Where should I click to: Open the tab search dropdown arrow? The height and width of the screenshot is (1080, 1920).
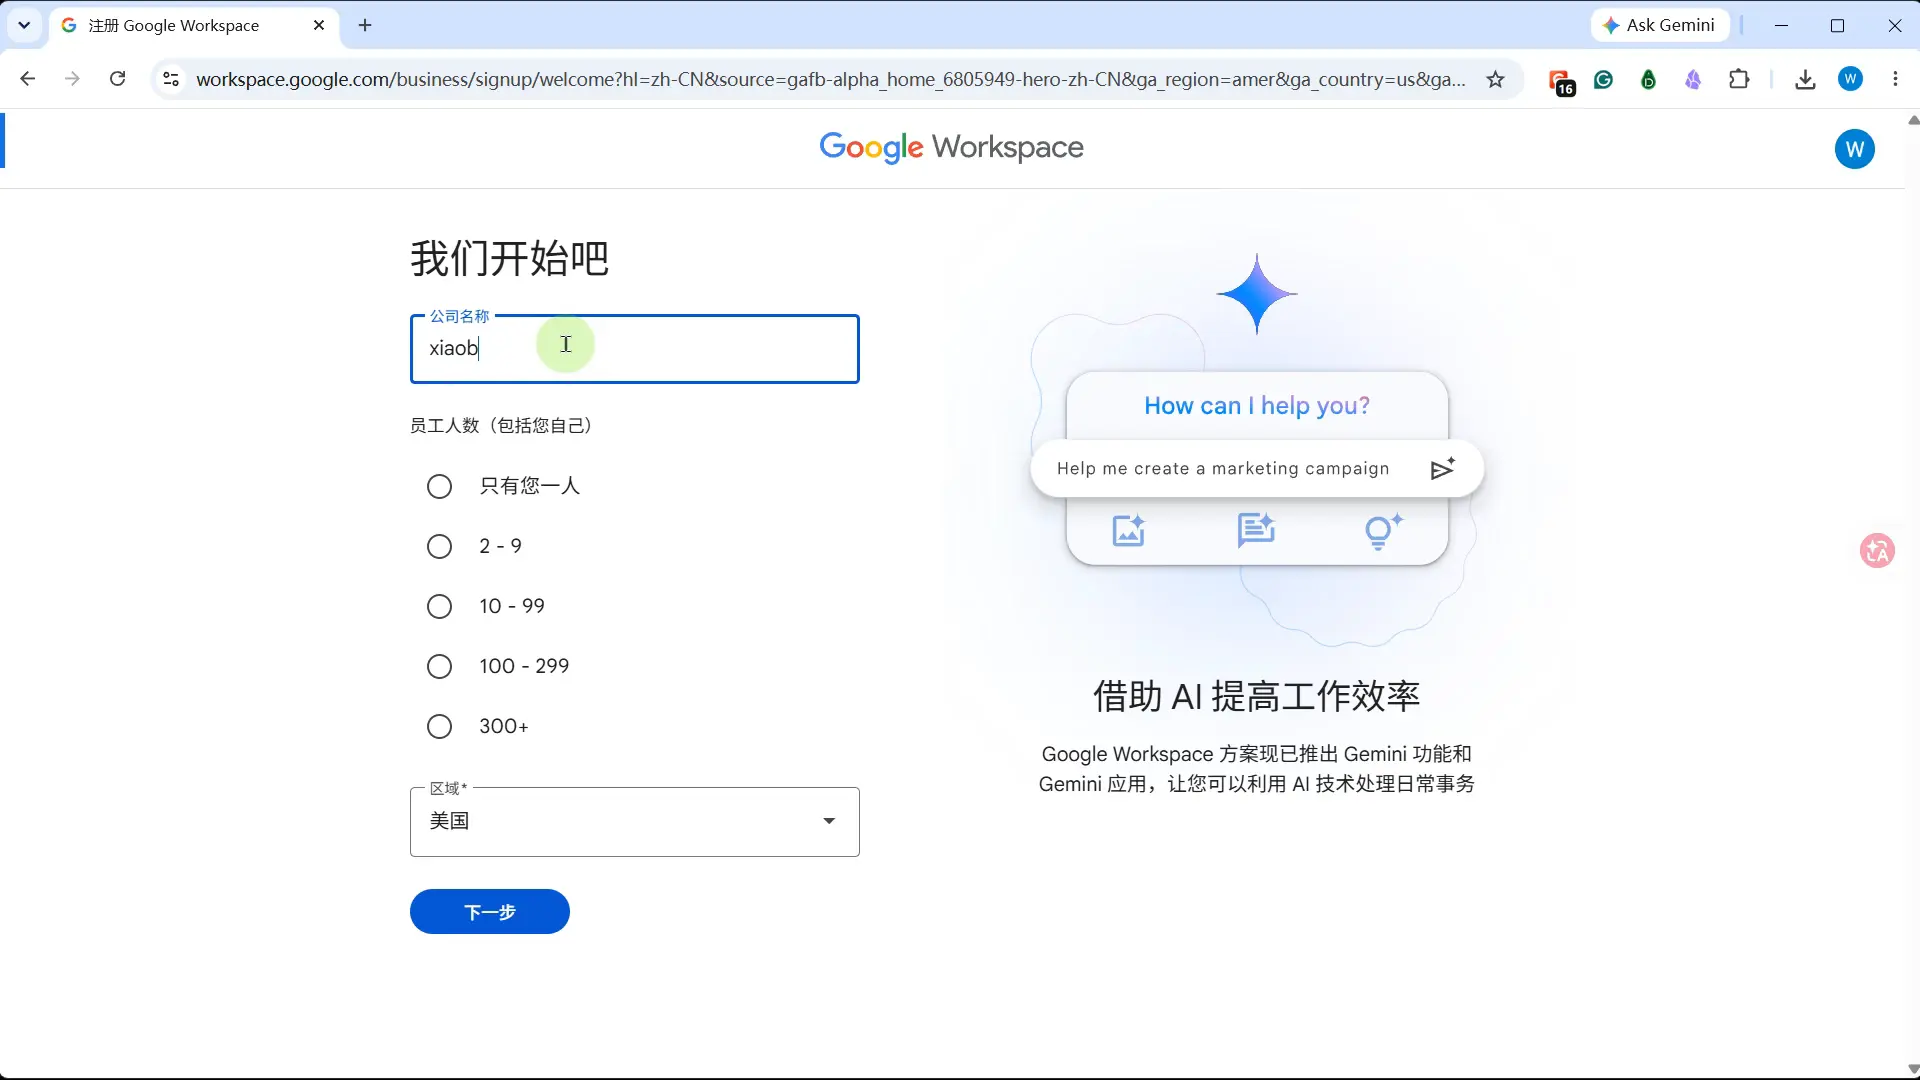pos(24,25)
